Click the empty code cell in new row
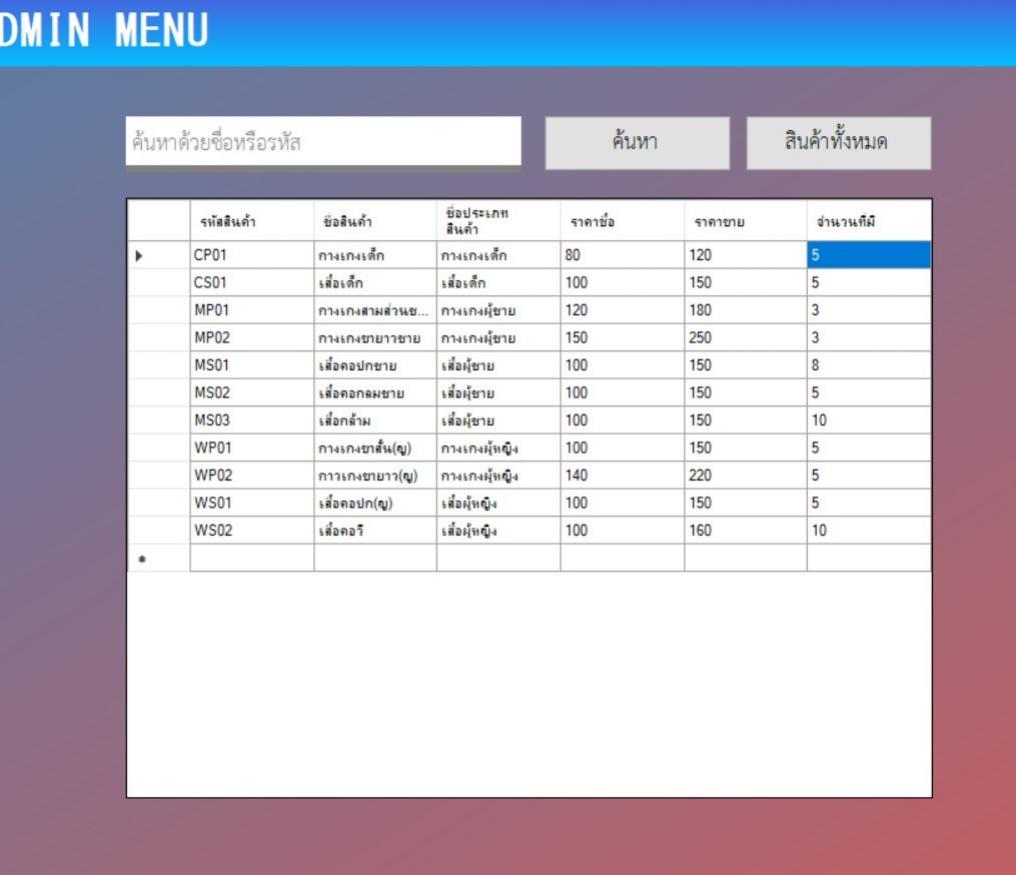Screen dimensions: 1016x875 click(252, 558)
